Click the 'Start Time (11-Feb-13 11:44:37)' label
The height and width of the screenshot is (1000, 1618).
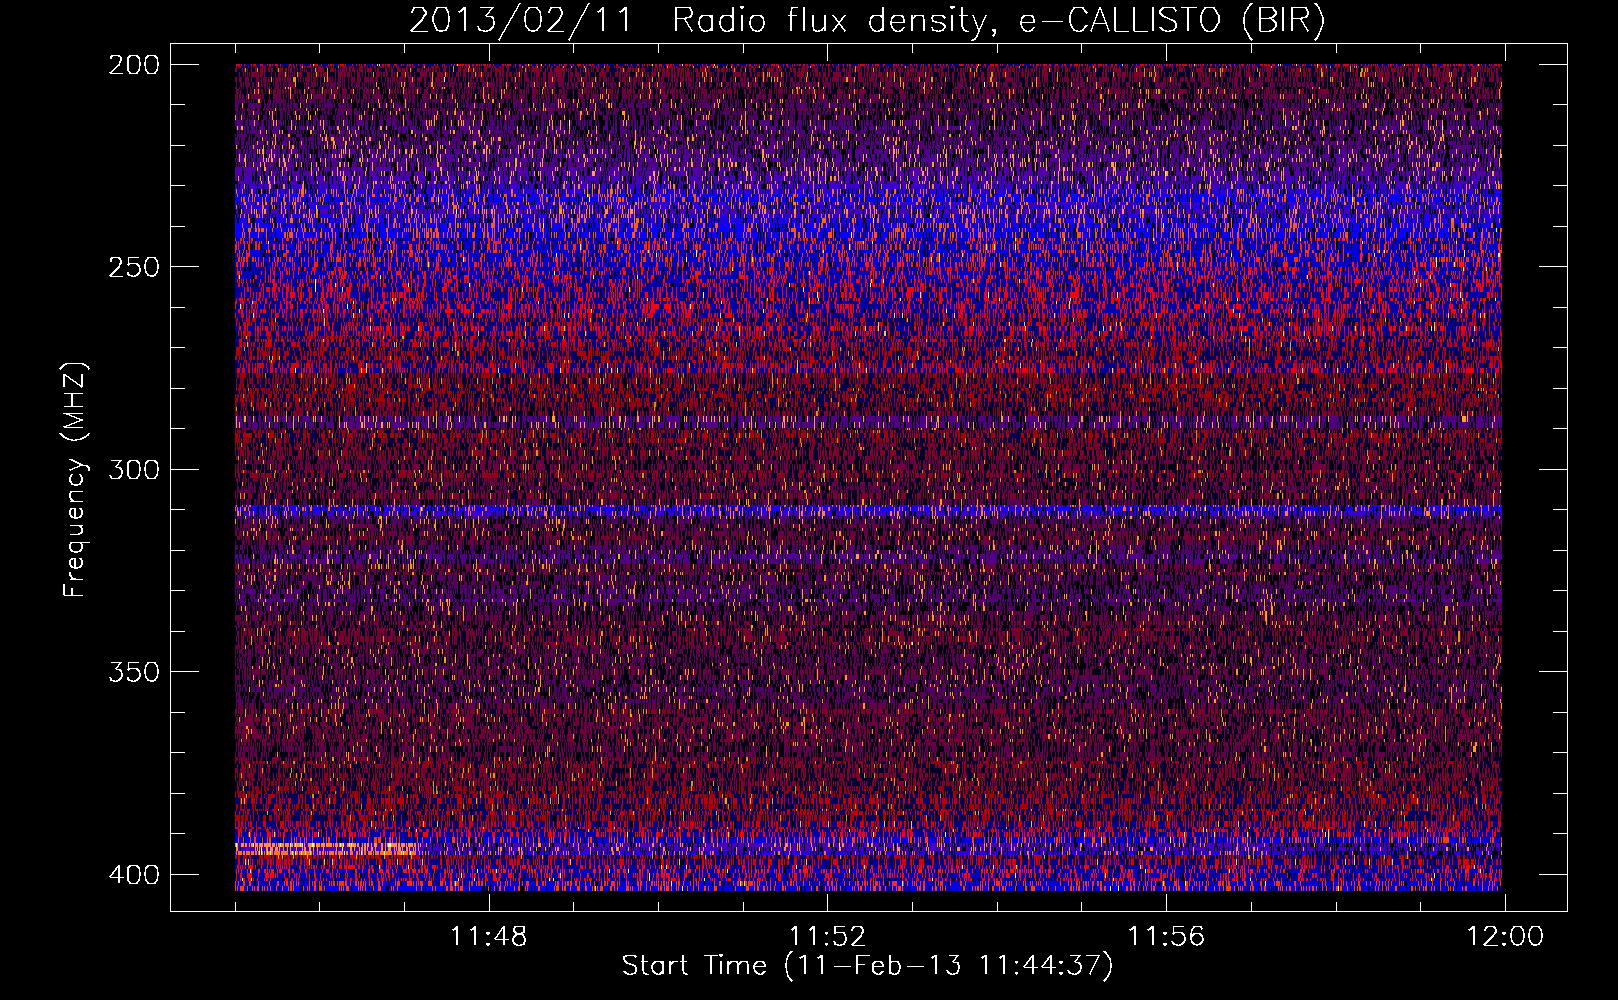pos(867,966)
